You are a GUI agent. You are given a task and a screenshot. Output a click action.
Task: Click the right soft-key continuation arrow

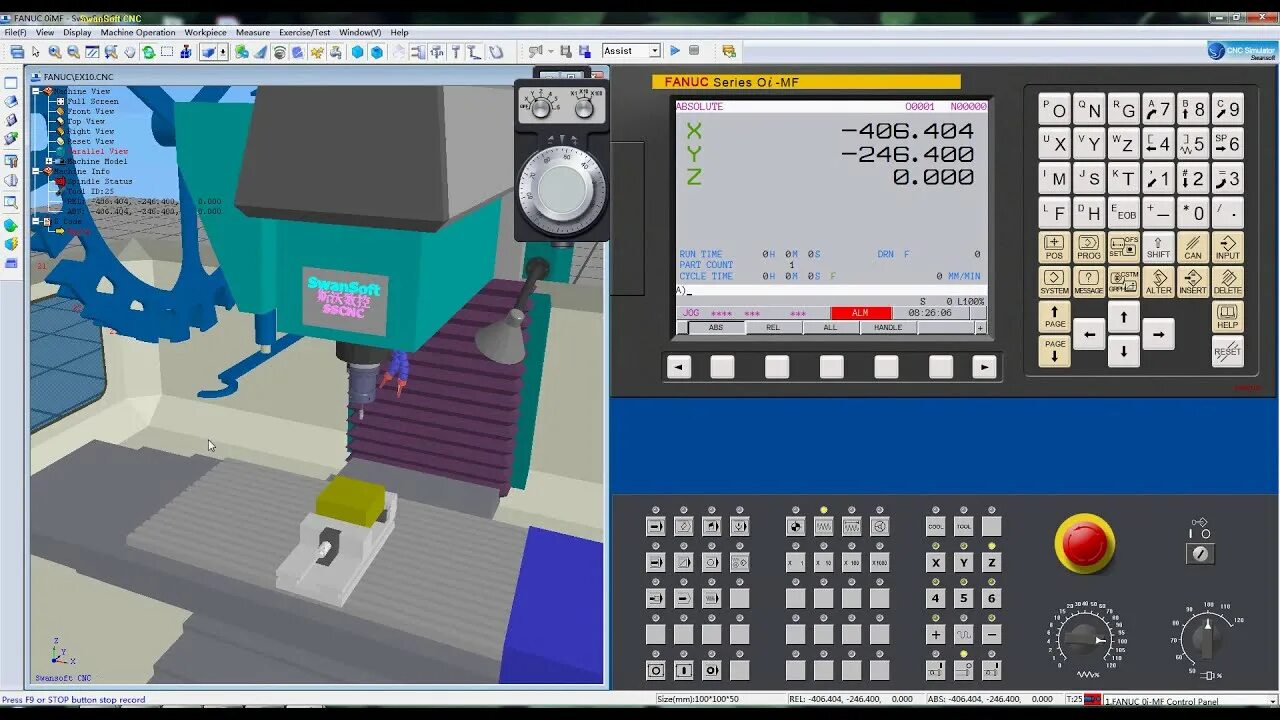tap(984, 367)
